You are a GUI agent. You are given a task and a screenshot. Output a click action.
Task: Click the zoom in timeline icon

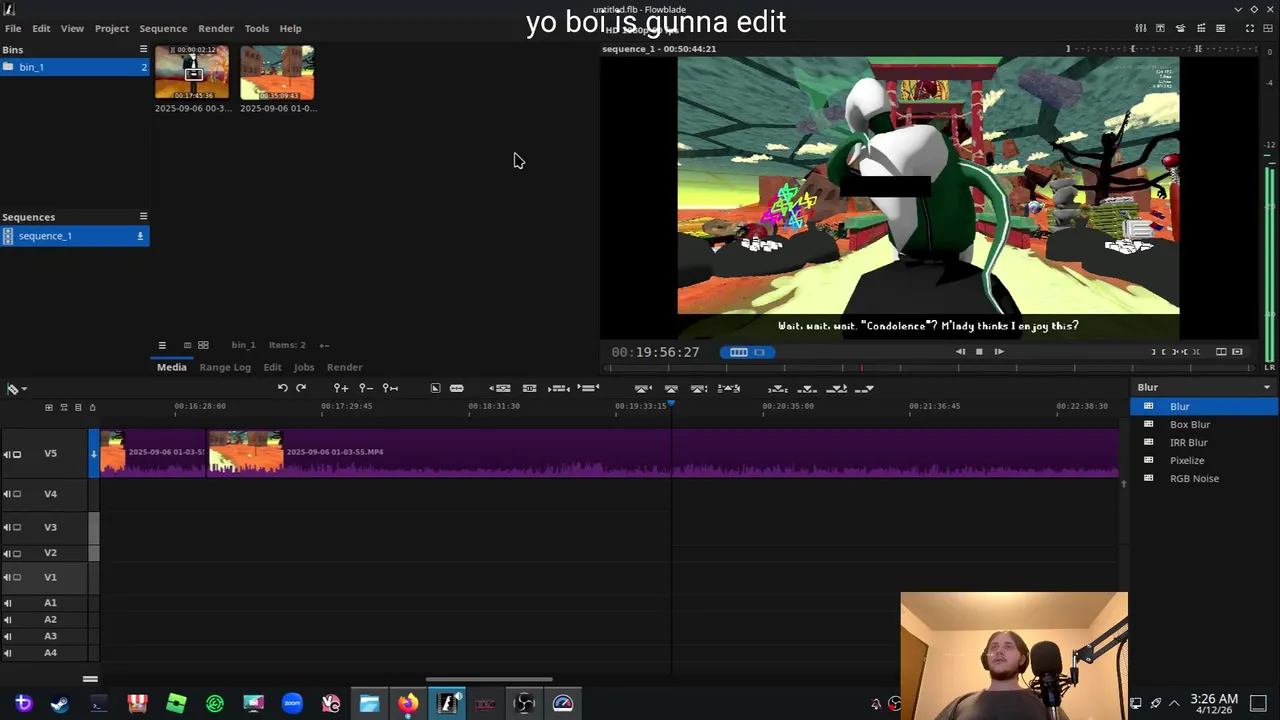coord(341,388)
